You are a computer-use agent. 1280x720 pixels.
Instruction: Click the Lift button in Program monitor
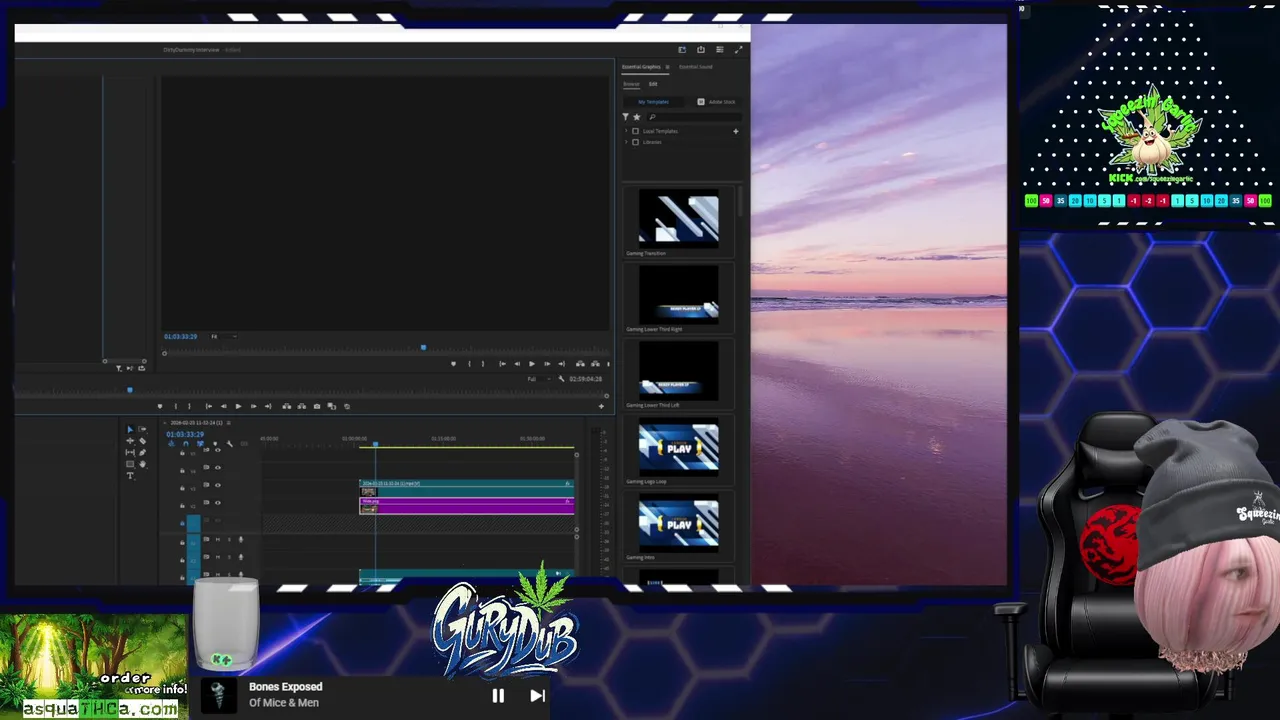point(580,364)
